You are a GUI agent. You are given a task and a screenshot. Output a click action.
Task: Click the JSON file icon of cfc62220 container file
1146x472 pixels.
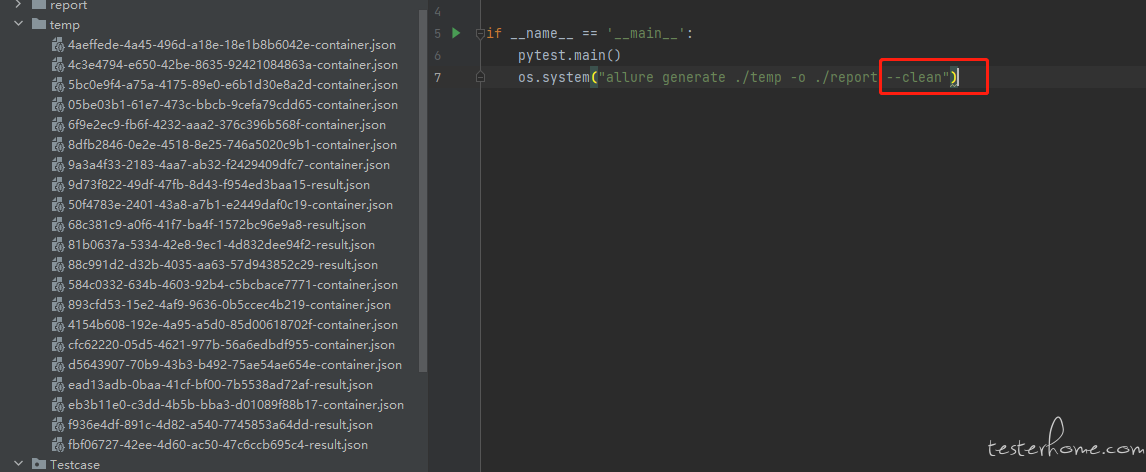click(58, 344)
